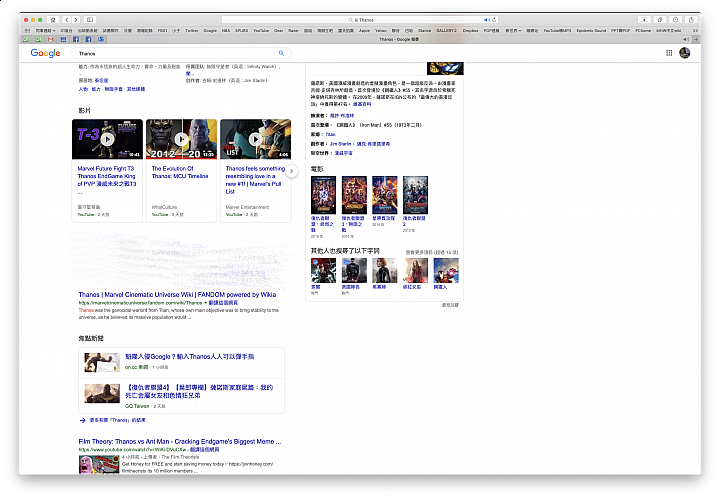The height and width of the screenshot is (500, 720).
Task: Select the Thanos - Google tab
Action: click(x=399, y=39)
